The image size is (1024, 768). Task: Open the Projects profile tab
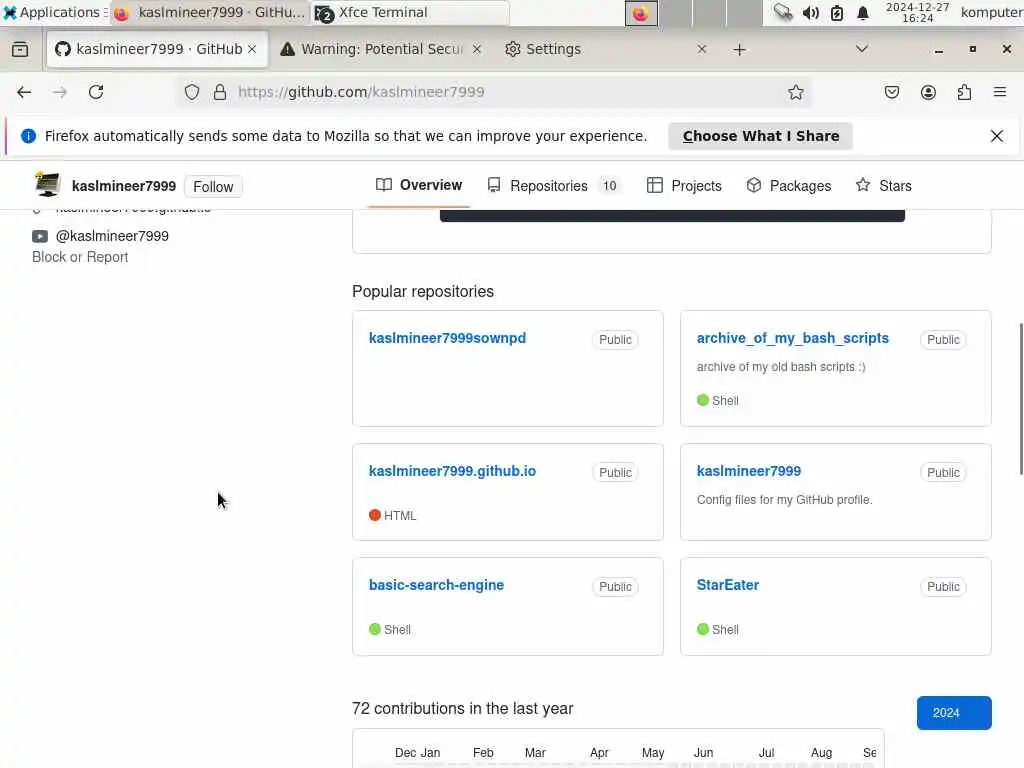(x=684, y=186)
